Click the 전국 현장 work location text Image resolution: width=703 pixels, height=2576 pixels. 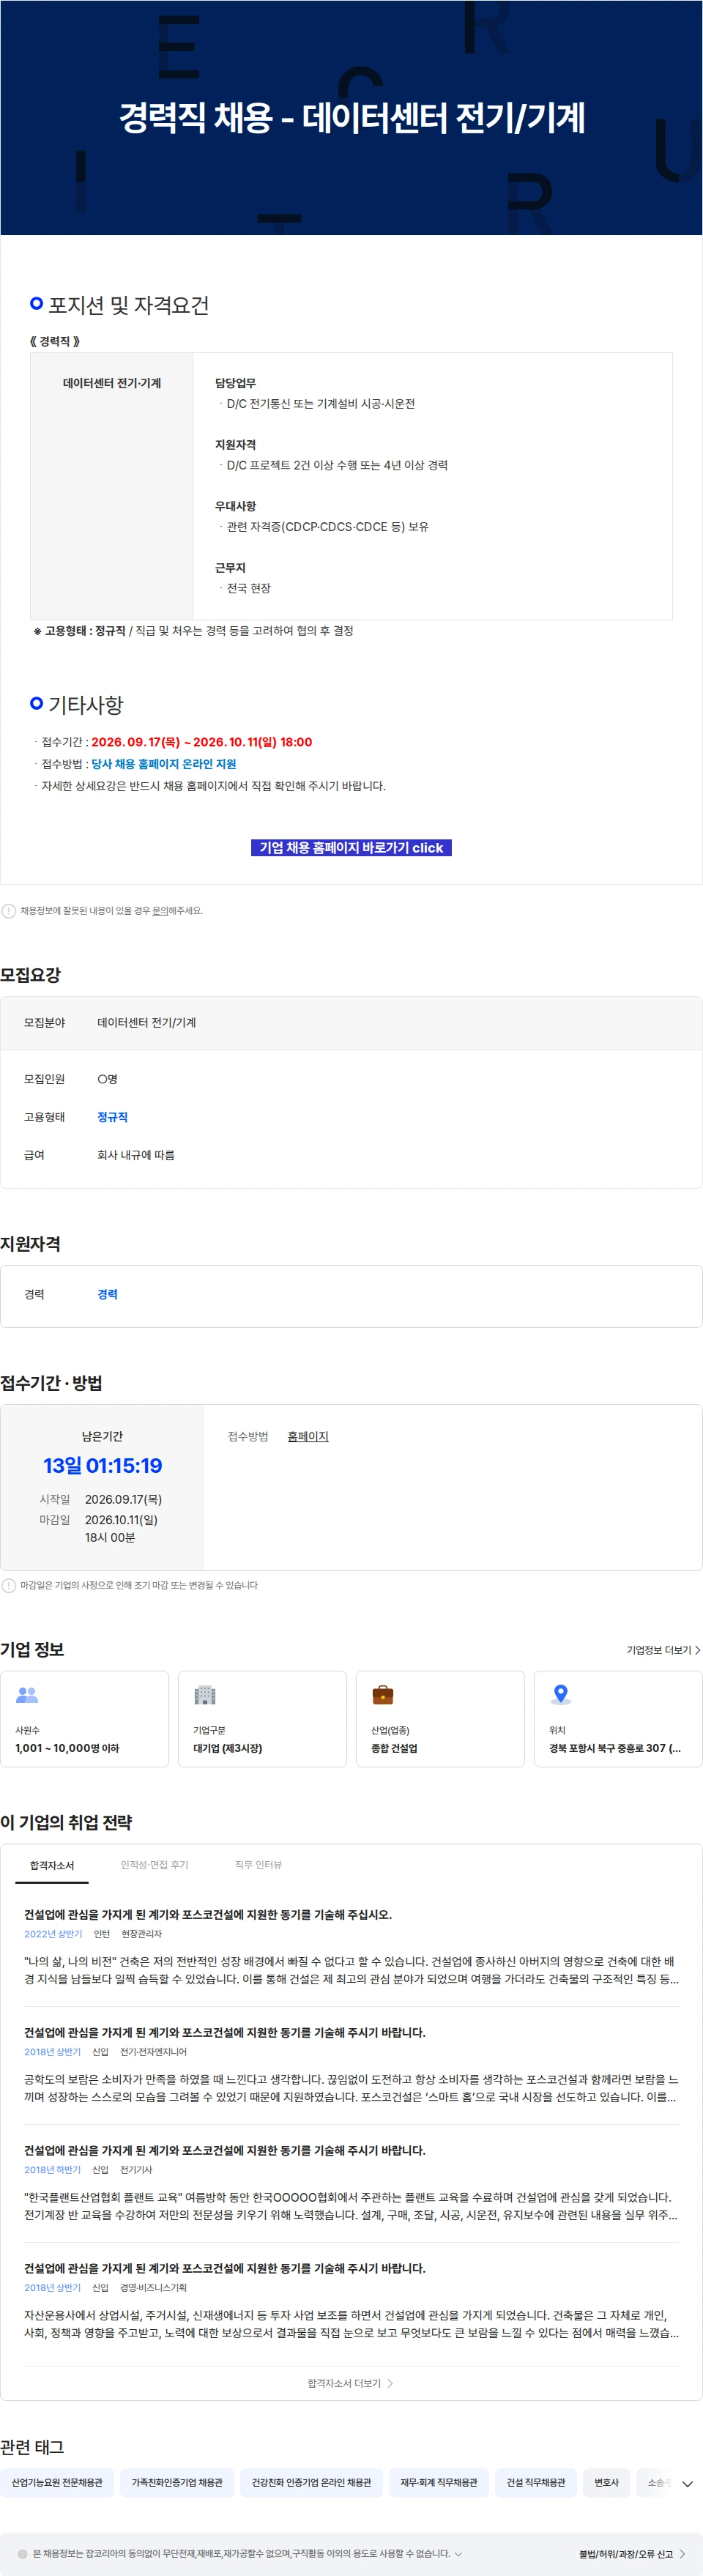pyautogui.click(x=248, y=588)
